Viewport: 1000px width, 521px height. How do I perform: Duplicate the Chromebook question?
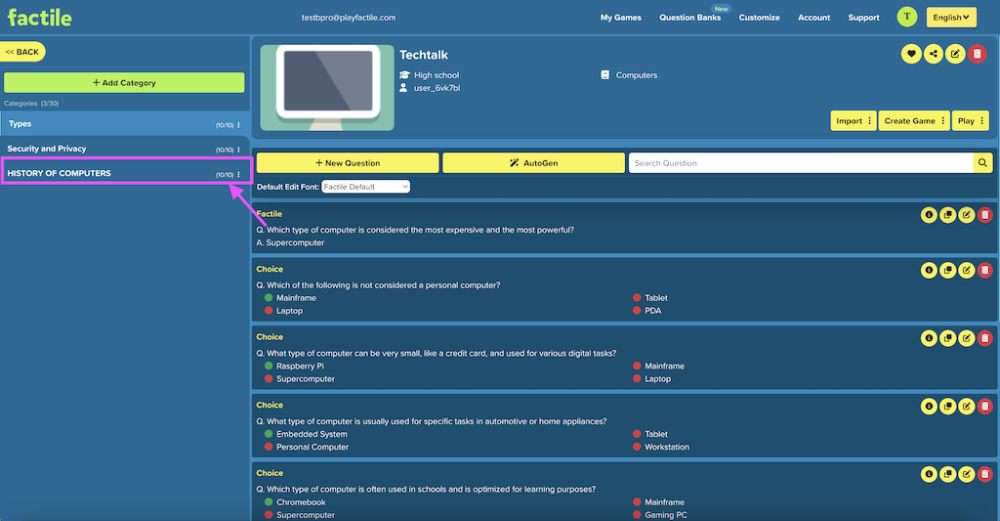pyautogui.click(x=948, y=474)
